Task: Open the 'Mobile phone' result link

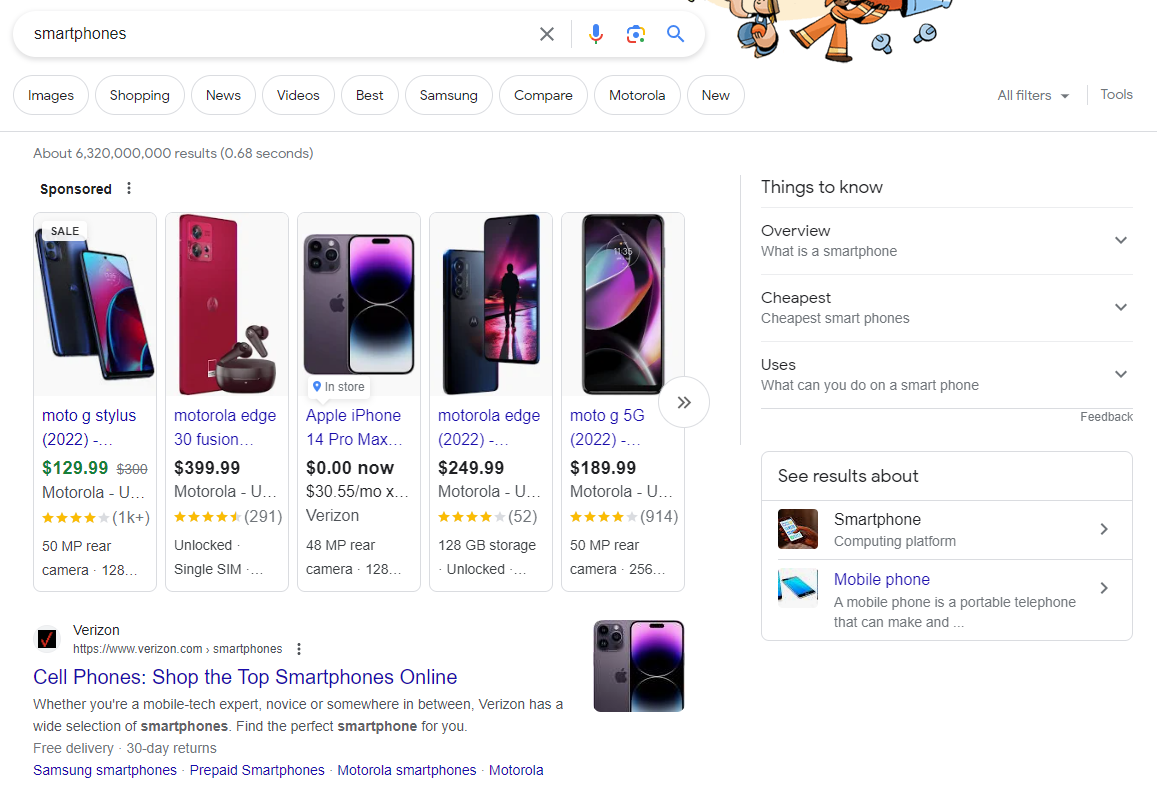Action: click(x=881, y=579)
